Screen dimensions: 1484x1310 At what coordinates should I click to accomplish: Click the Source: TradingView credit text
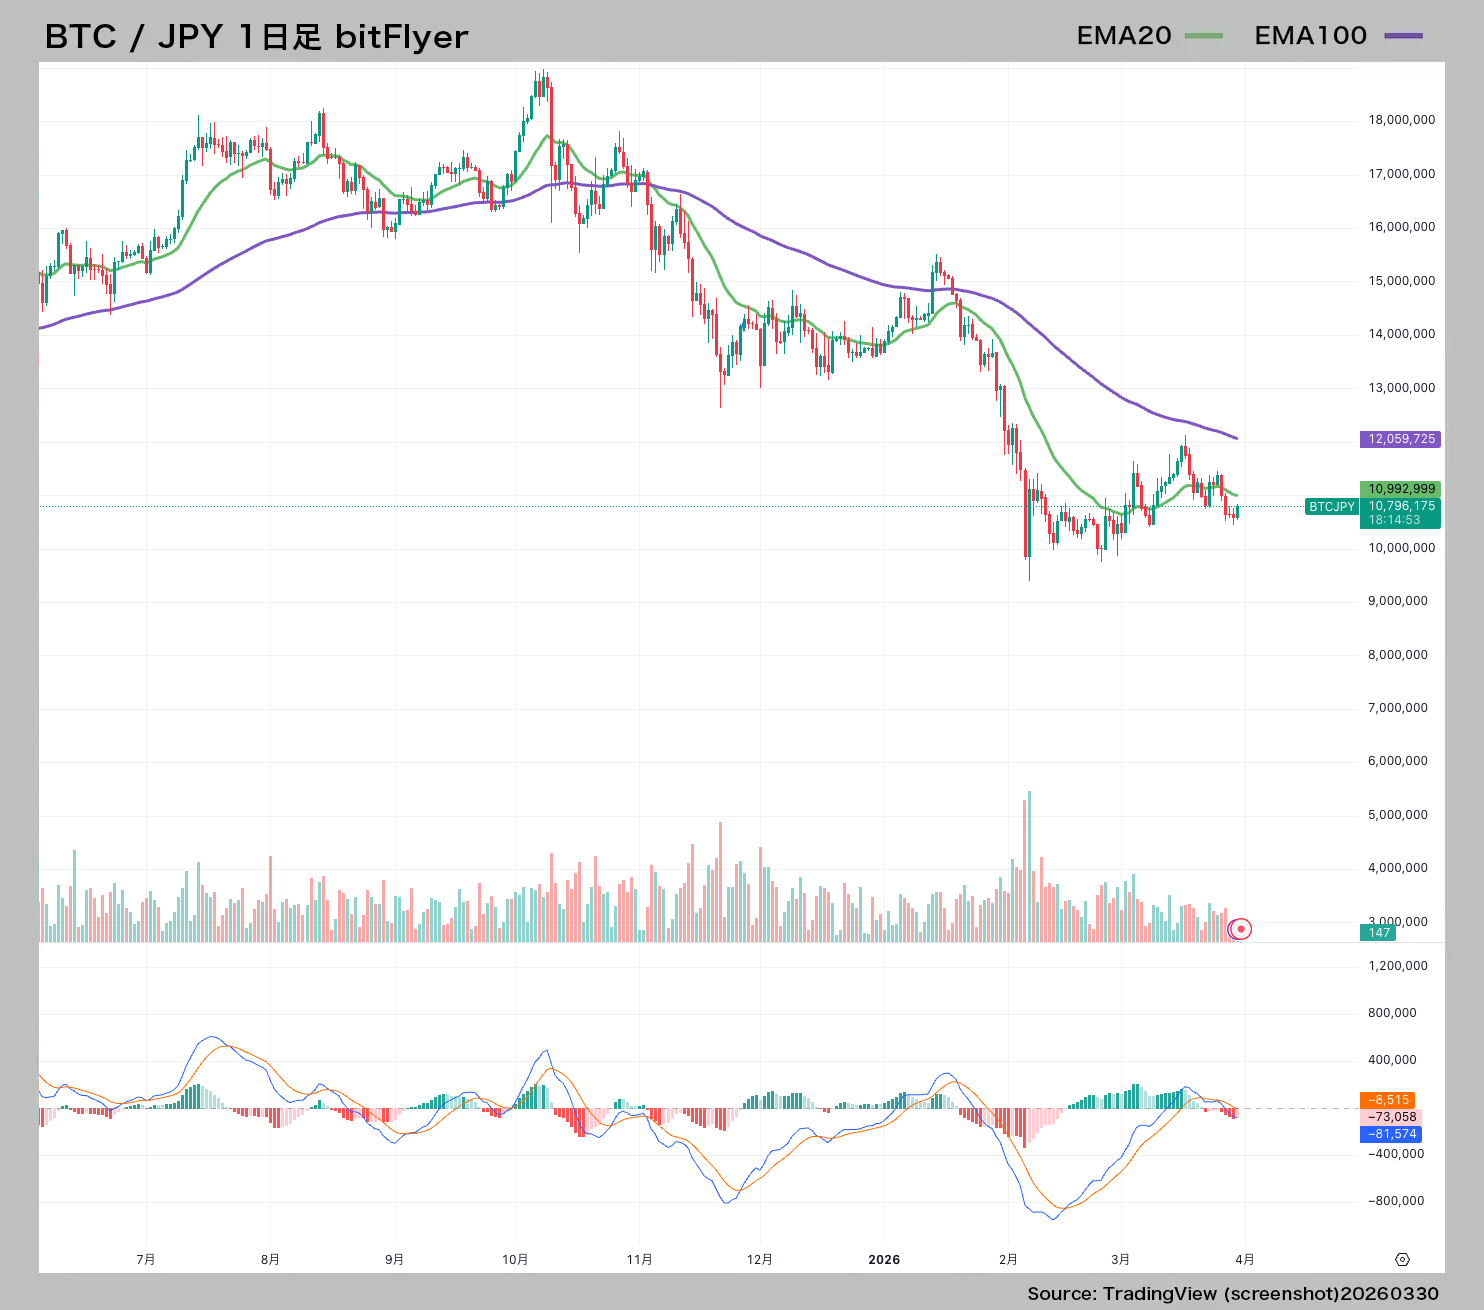(1232, 1294)
